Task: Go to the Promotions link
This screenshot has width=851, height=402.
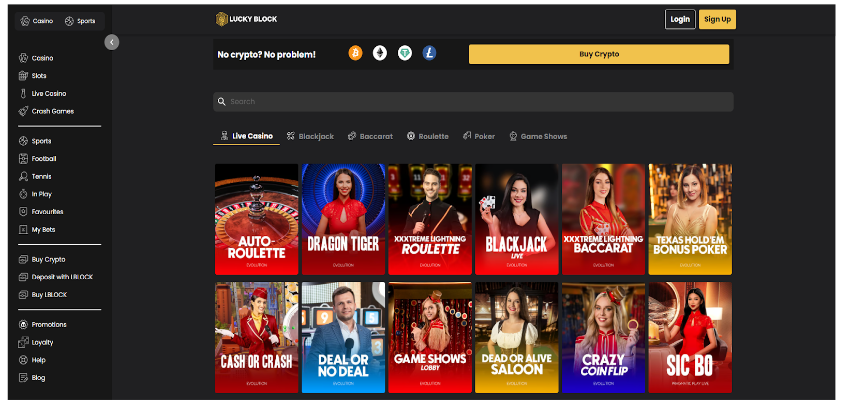Action: click(49, 324)
